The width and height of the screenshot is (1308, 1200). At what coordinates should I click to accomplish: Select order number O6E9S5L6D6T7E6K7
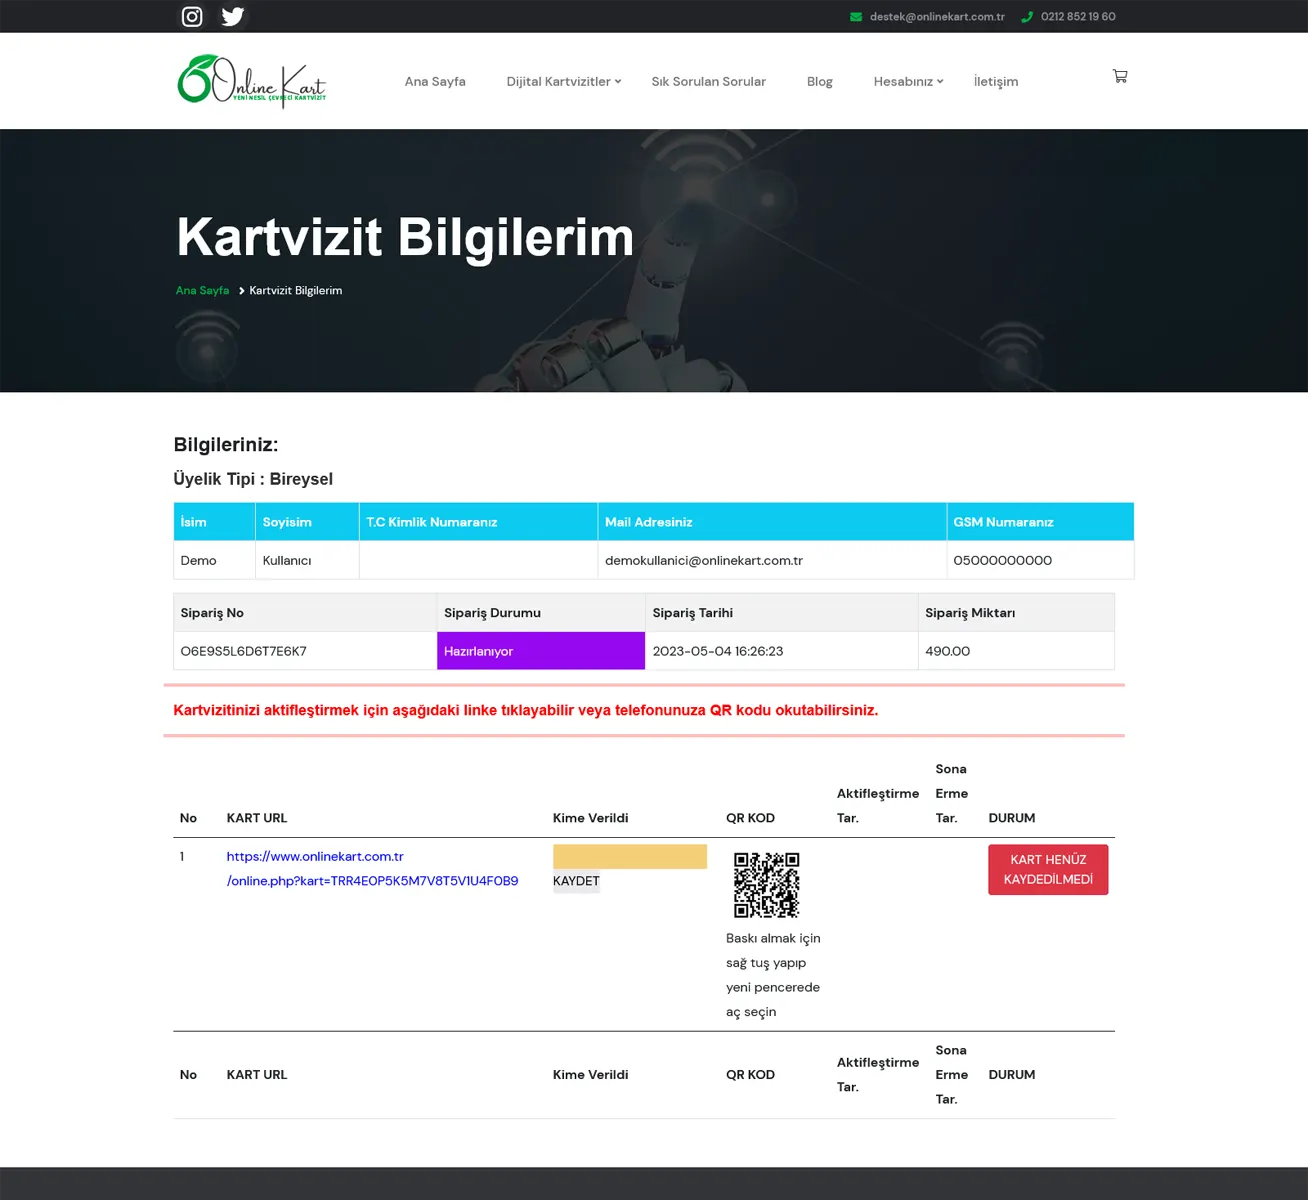243,651
